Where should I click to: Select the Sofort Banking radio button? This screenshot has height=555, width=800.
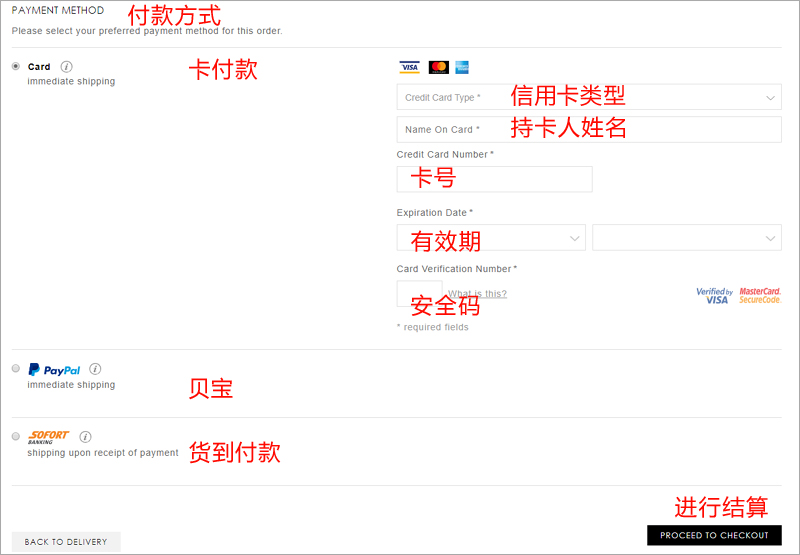[15, 437]
